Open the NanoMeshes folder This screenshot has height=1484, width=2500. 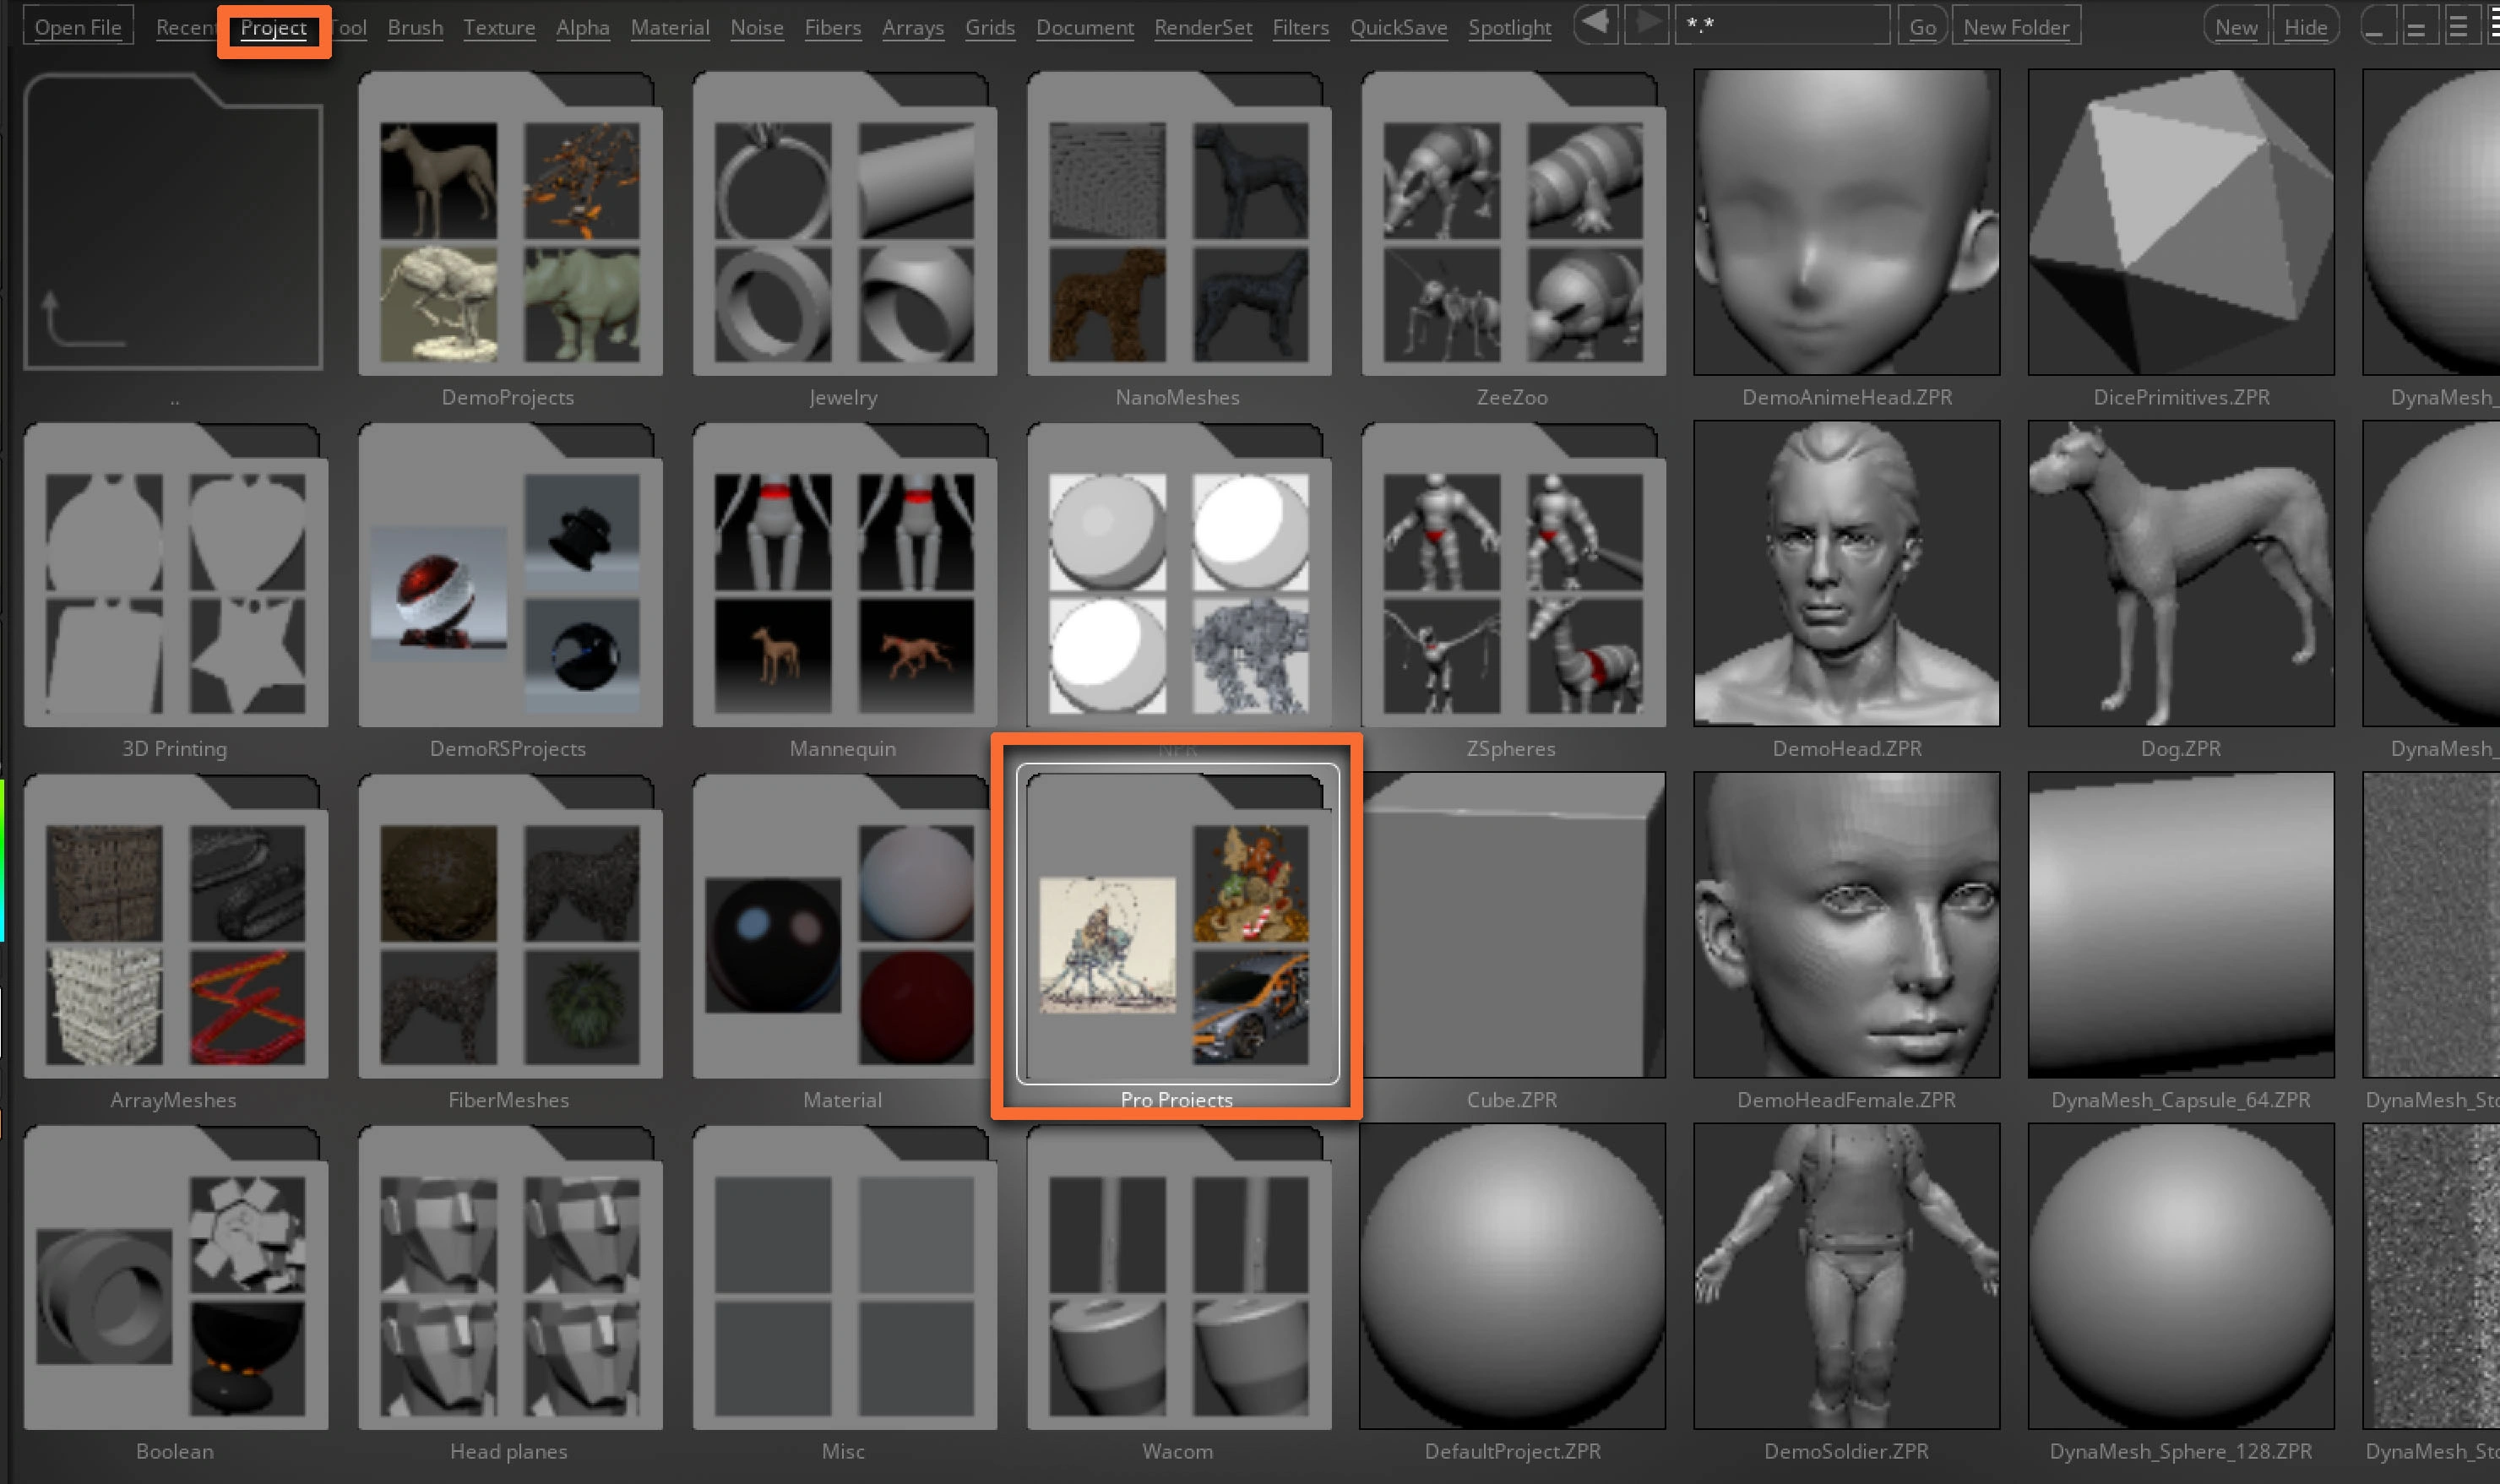[x=1178, y=222]
